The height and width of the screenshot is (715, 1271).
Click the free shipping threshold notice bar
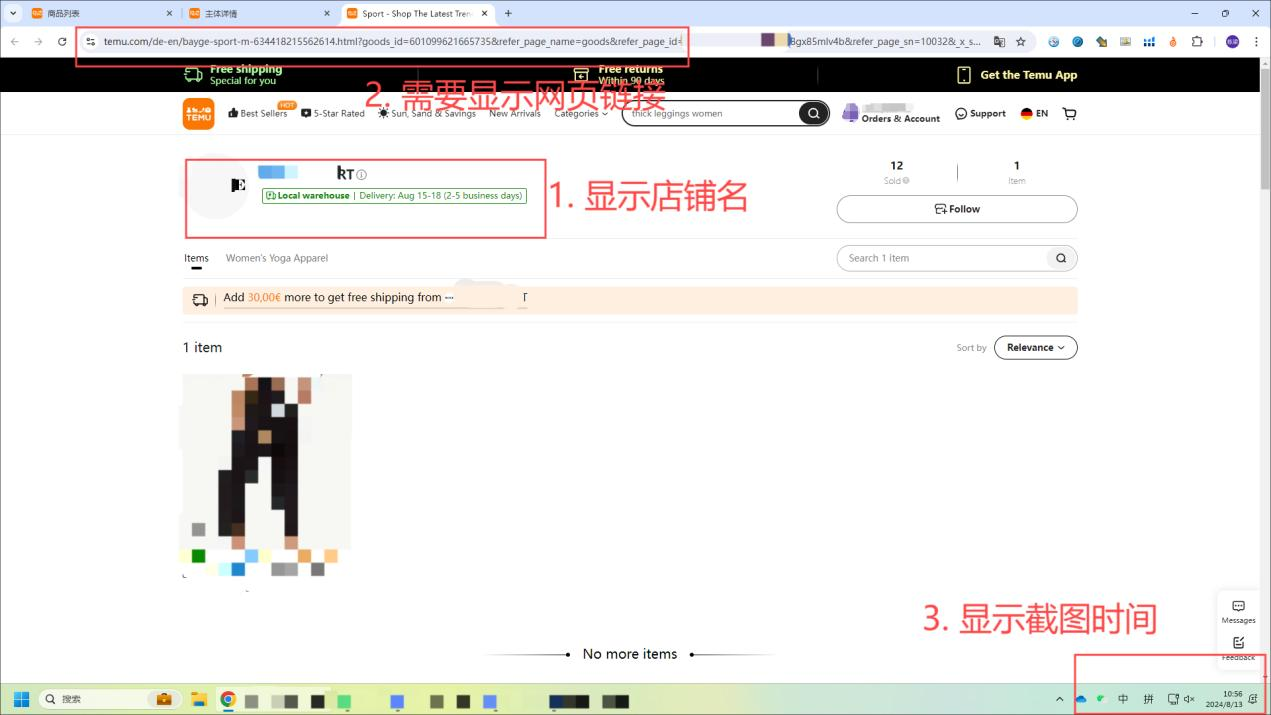click(x=630, y=299)
